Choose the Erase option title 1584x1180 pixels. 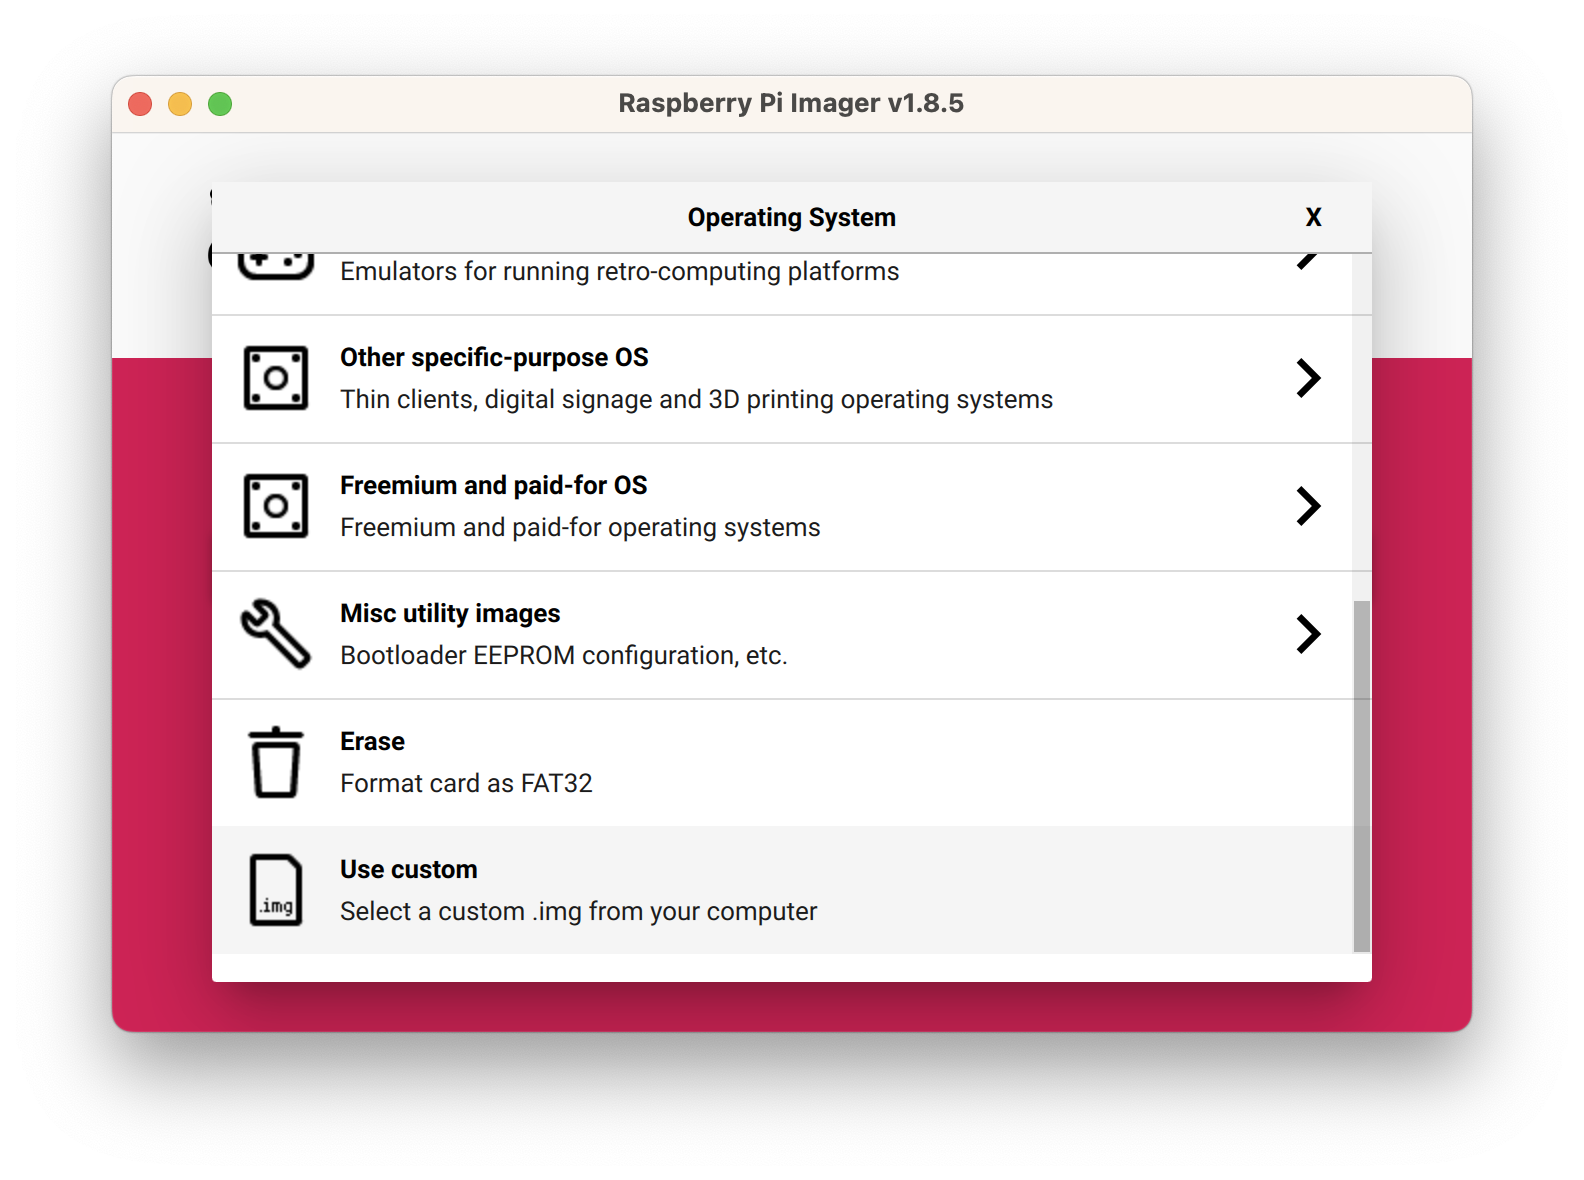pos(372,742)
